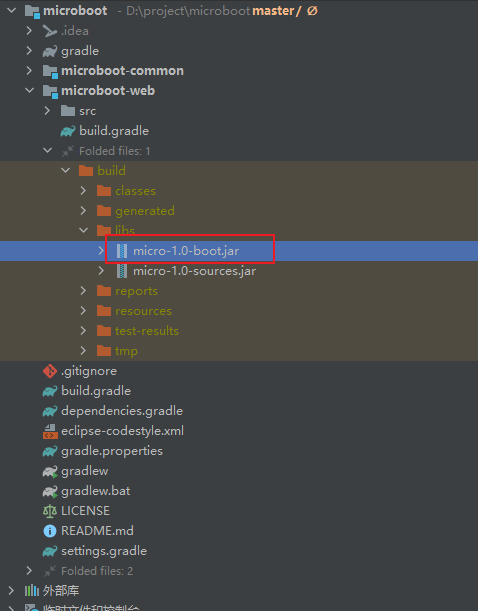Click the LICENSE scales icon

(50, 511)
